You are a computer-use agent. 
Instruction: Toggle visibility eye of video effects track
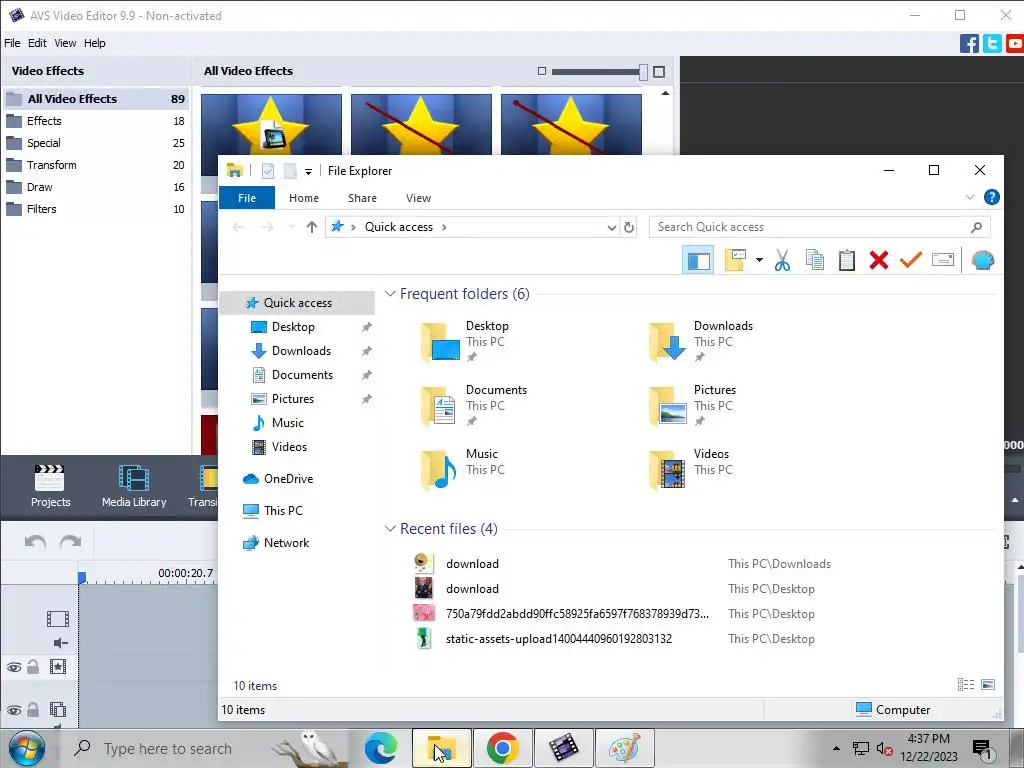click(x=14, y=667)
